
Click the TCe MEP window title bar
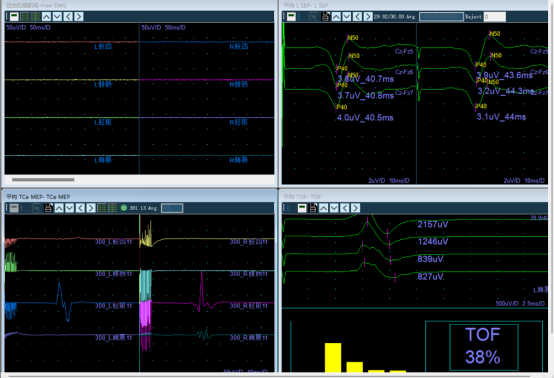139,196
